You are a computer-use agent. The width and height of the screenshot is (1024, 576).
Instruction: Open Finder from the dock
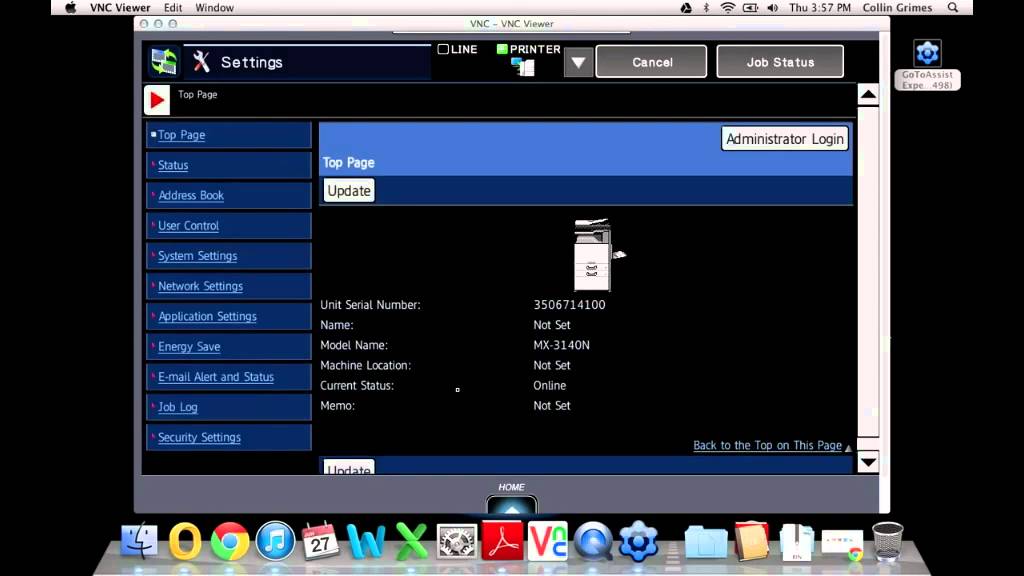click(139, 541)
